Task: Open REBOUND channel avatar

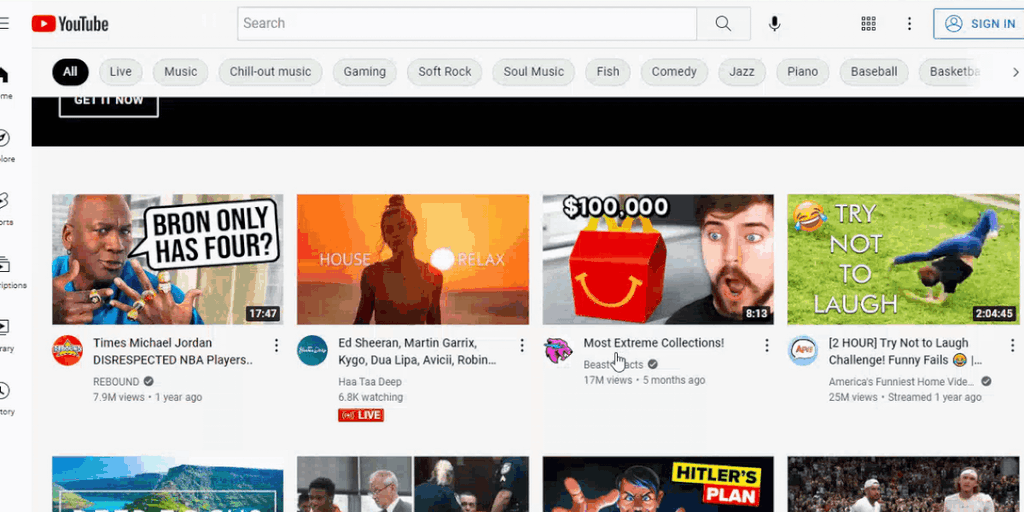Action: (x=67, y=351)
